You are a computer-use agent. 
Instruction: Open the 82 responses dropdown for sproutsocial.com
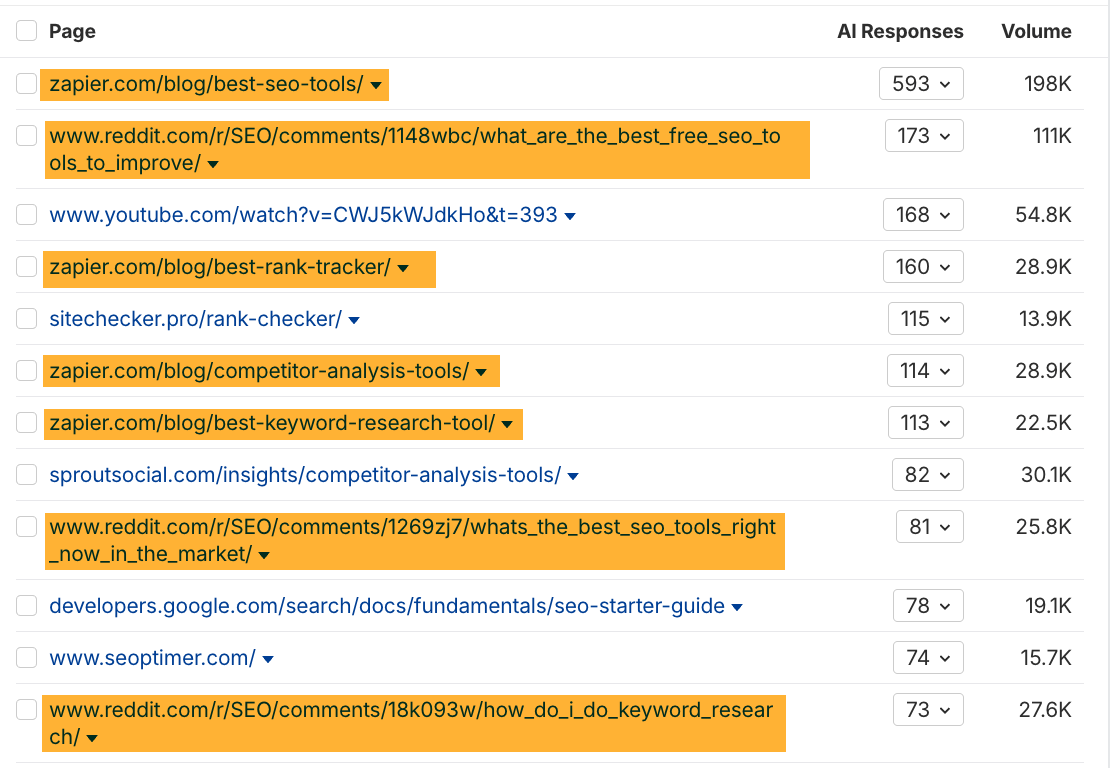[927, 474]
